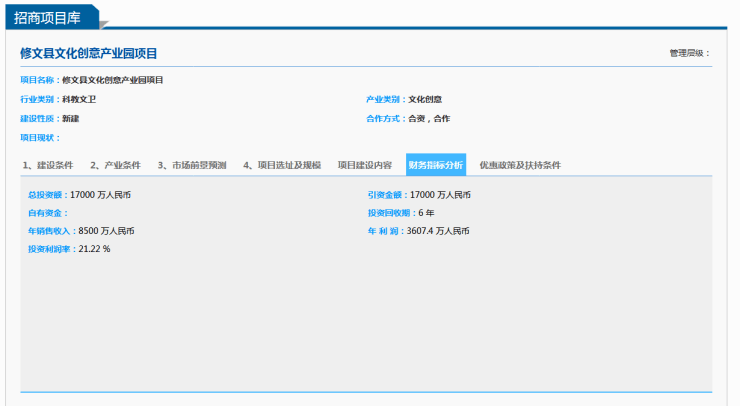
Task: Select the active 财务指标分析 tab
Action: pyautogui.click(x=435, y=165)
